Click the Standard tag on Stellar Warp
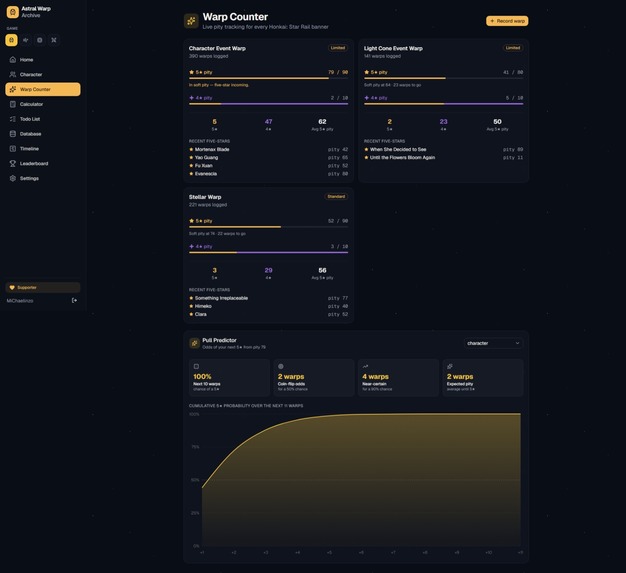This screenshot has width=626, height=573. coord(336,196)
